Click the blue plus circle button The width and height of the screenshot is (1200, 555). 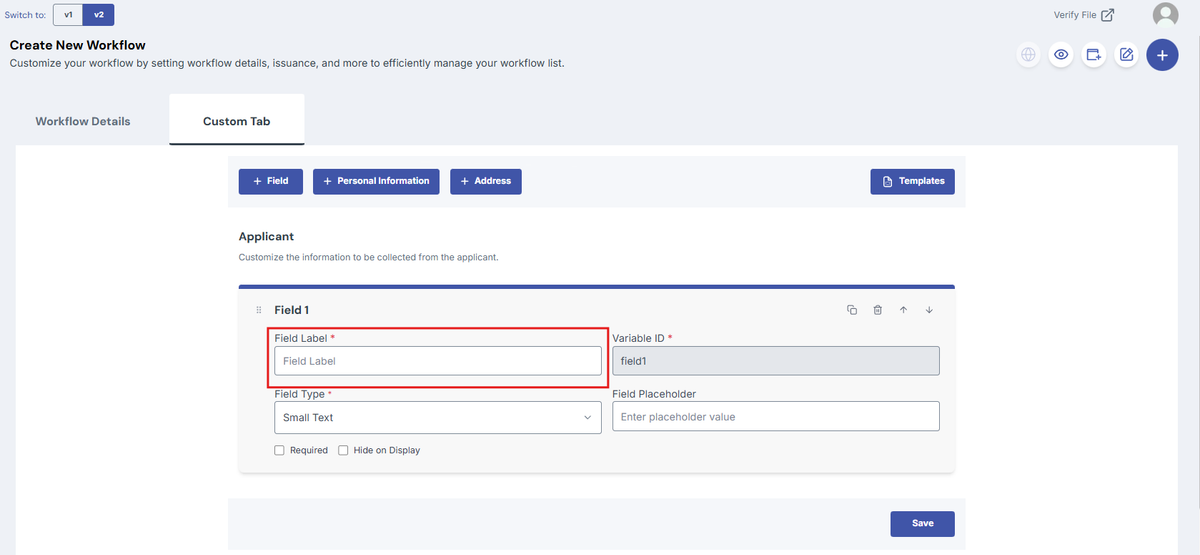tap(1162, 55)
